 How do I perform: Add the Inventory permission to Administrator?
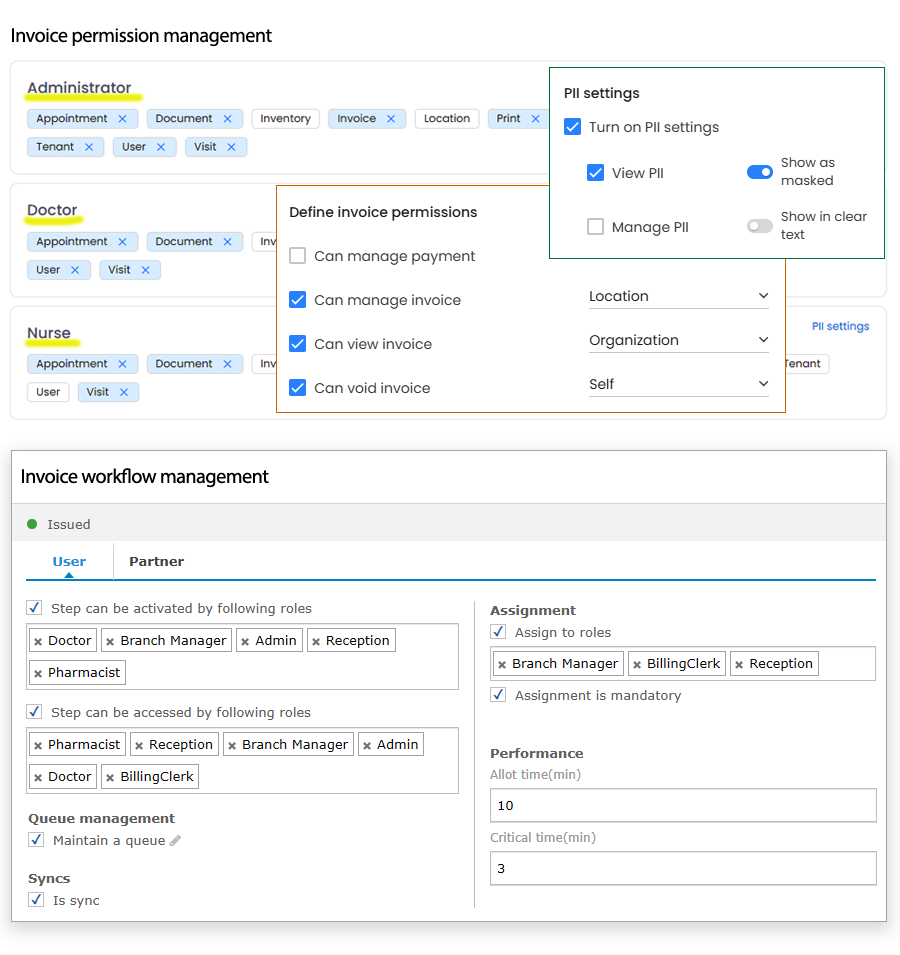[285, 119]
